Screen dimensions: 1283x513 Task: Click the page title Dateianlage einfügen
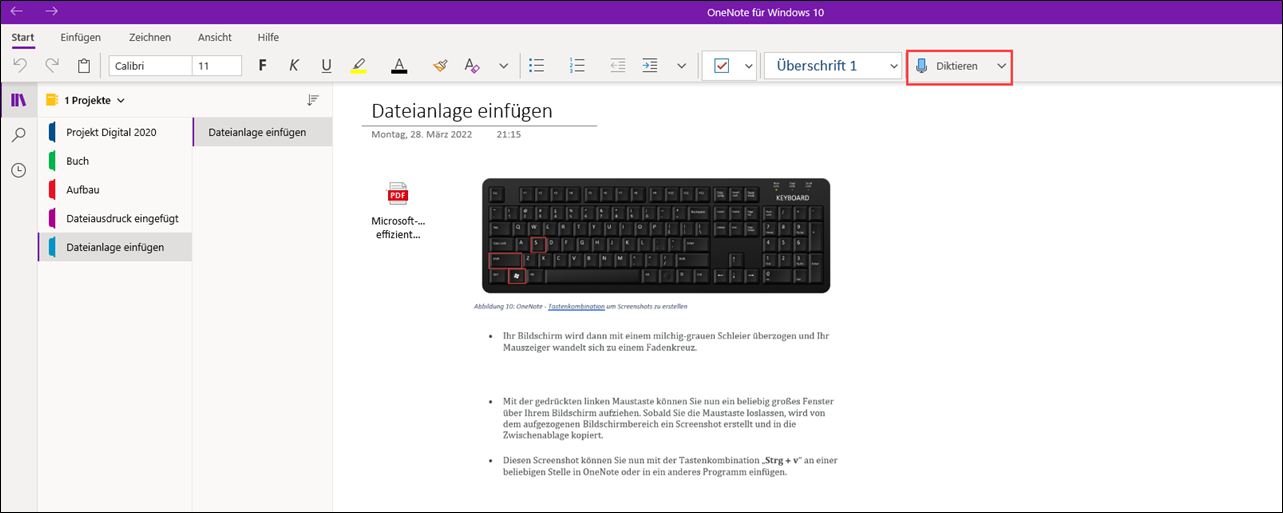[461, 110]
